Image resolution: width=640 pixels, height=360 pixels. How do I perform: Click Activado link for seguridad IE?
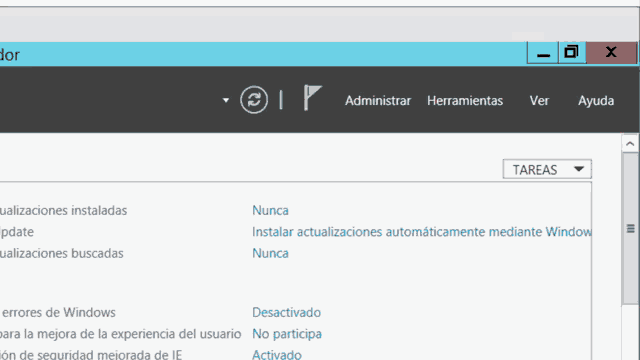pos(277,354)
